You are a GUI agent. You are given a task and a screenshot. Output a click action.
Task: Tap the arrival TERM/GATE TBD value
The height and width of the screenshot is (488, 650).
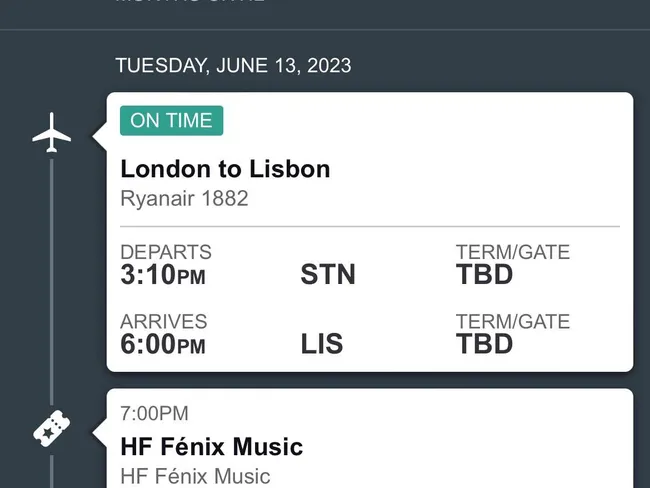click(x=484, y=344)
